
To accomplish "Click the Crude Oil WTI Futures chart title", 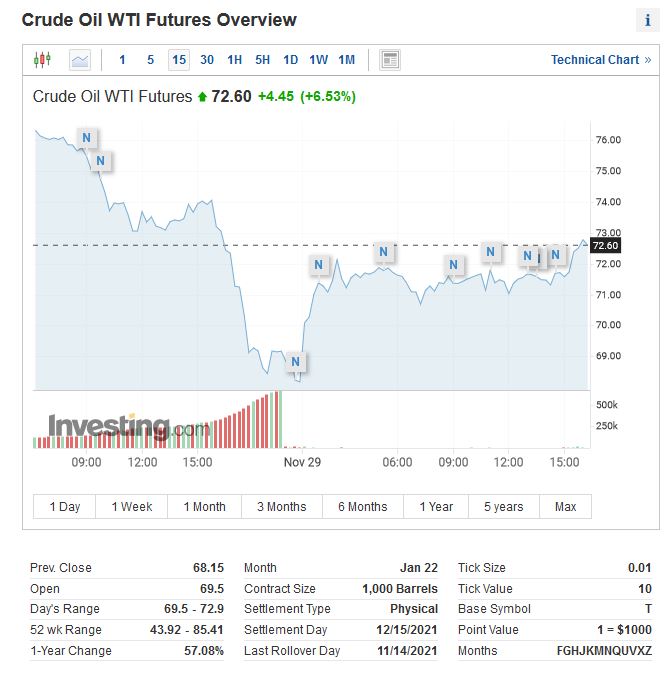I will point(112,97).
